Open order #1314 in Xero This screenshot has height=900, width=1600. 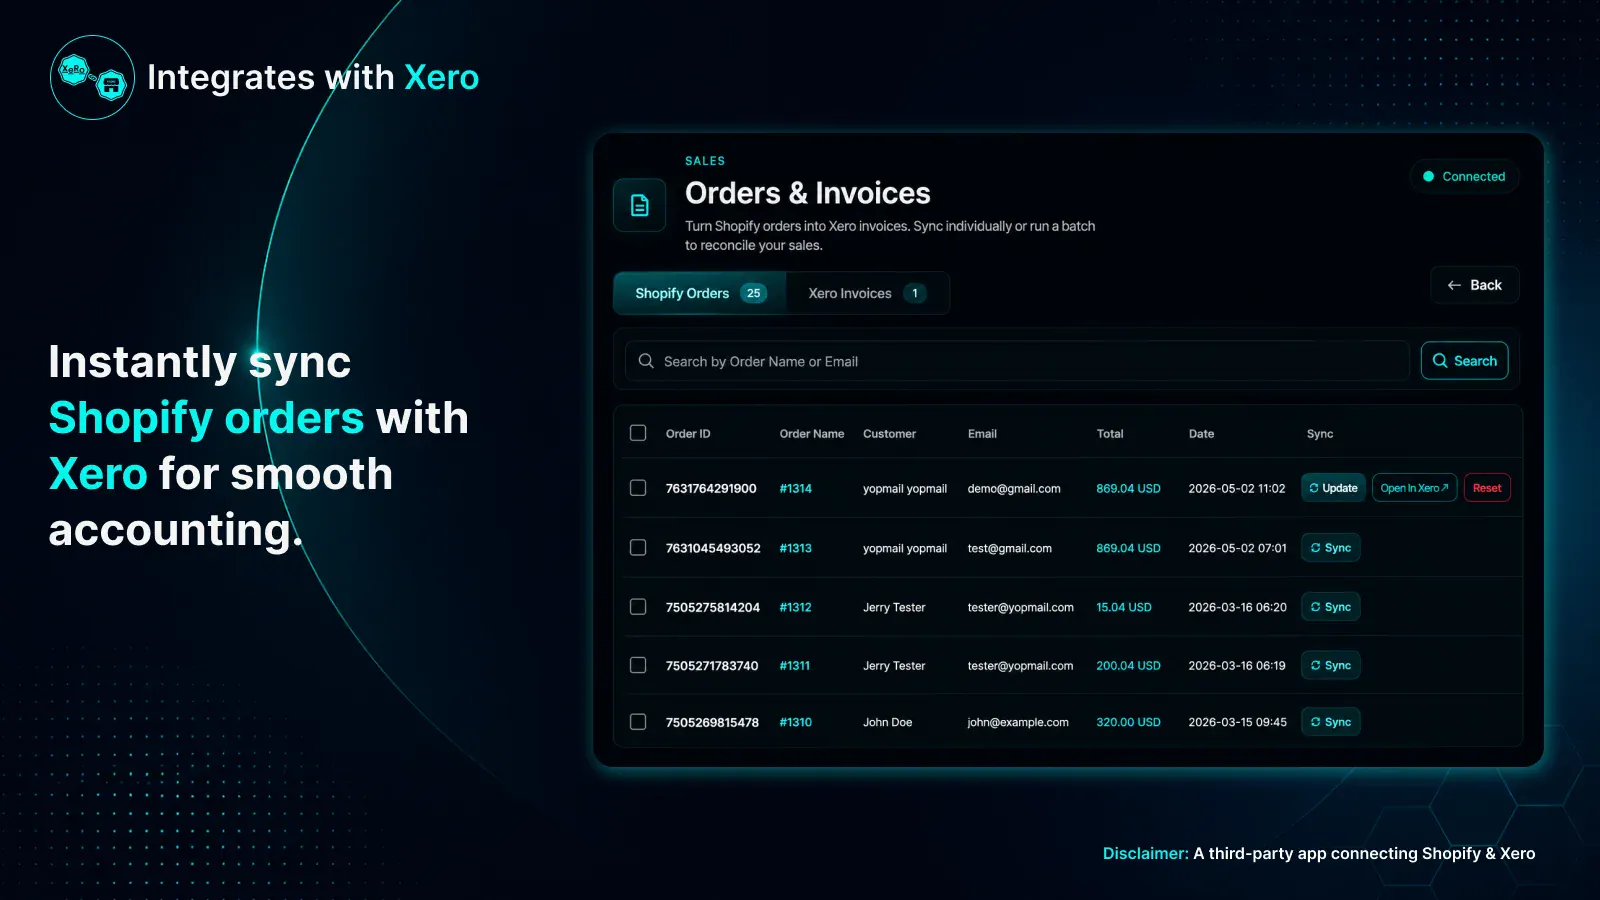pos(1414,488)
